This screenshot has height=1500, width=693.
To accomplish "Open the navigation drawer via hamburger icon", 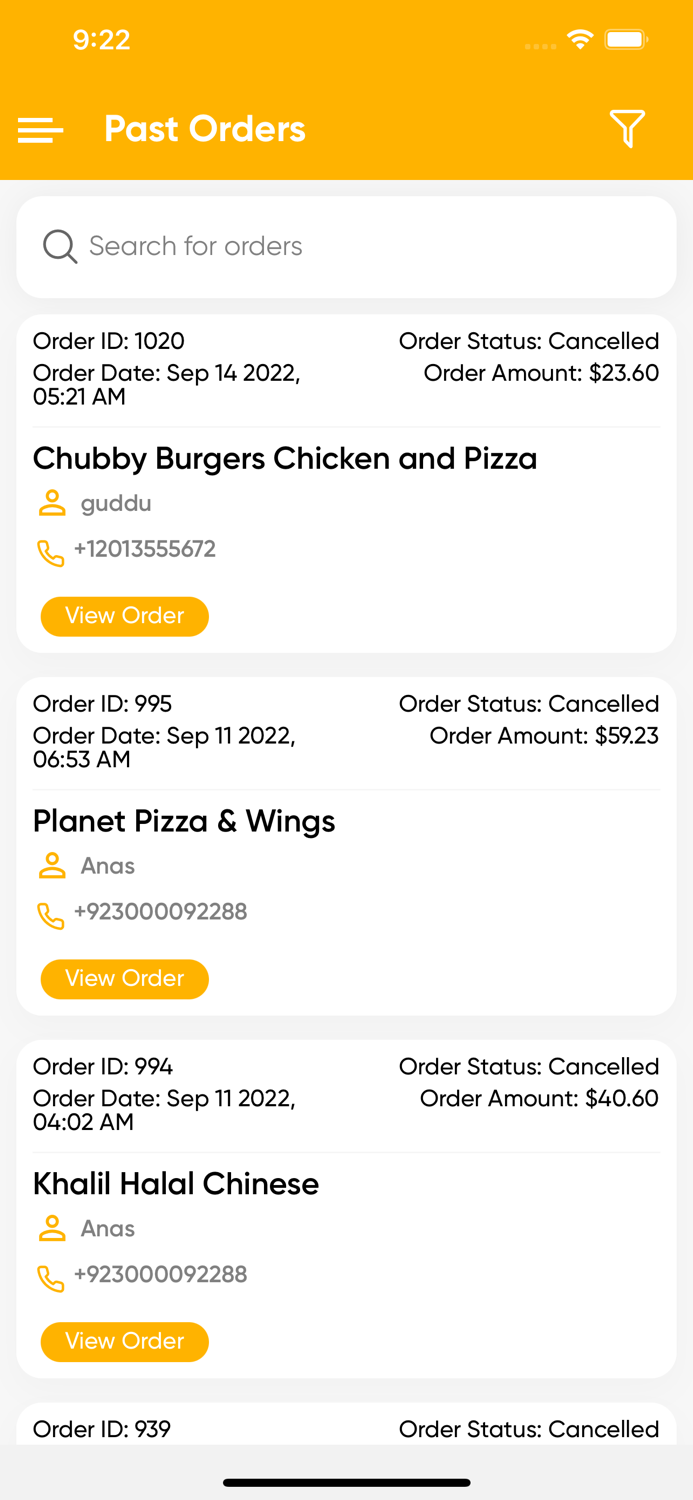I will pos(39,130).
